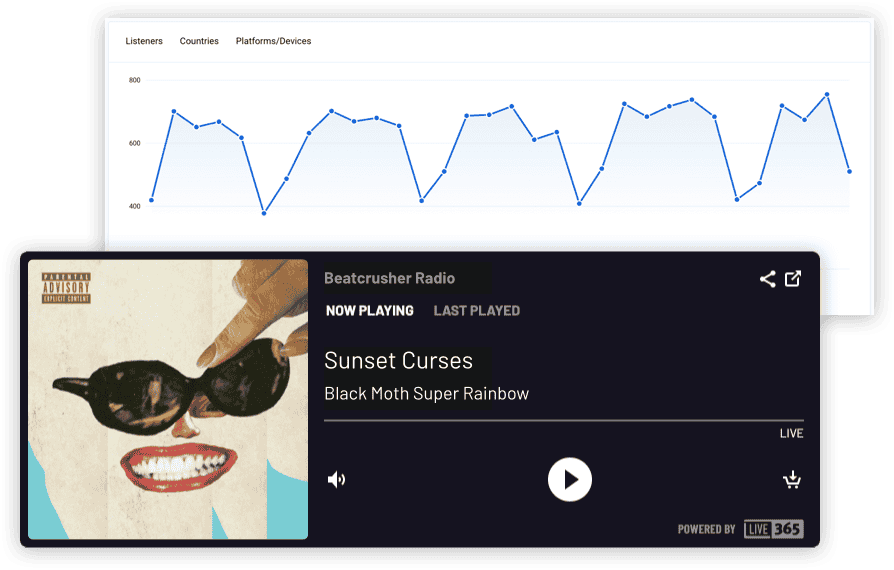
Task: Mute the volume speaker icon
Action: tap(336, 480)
